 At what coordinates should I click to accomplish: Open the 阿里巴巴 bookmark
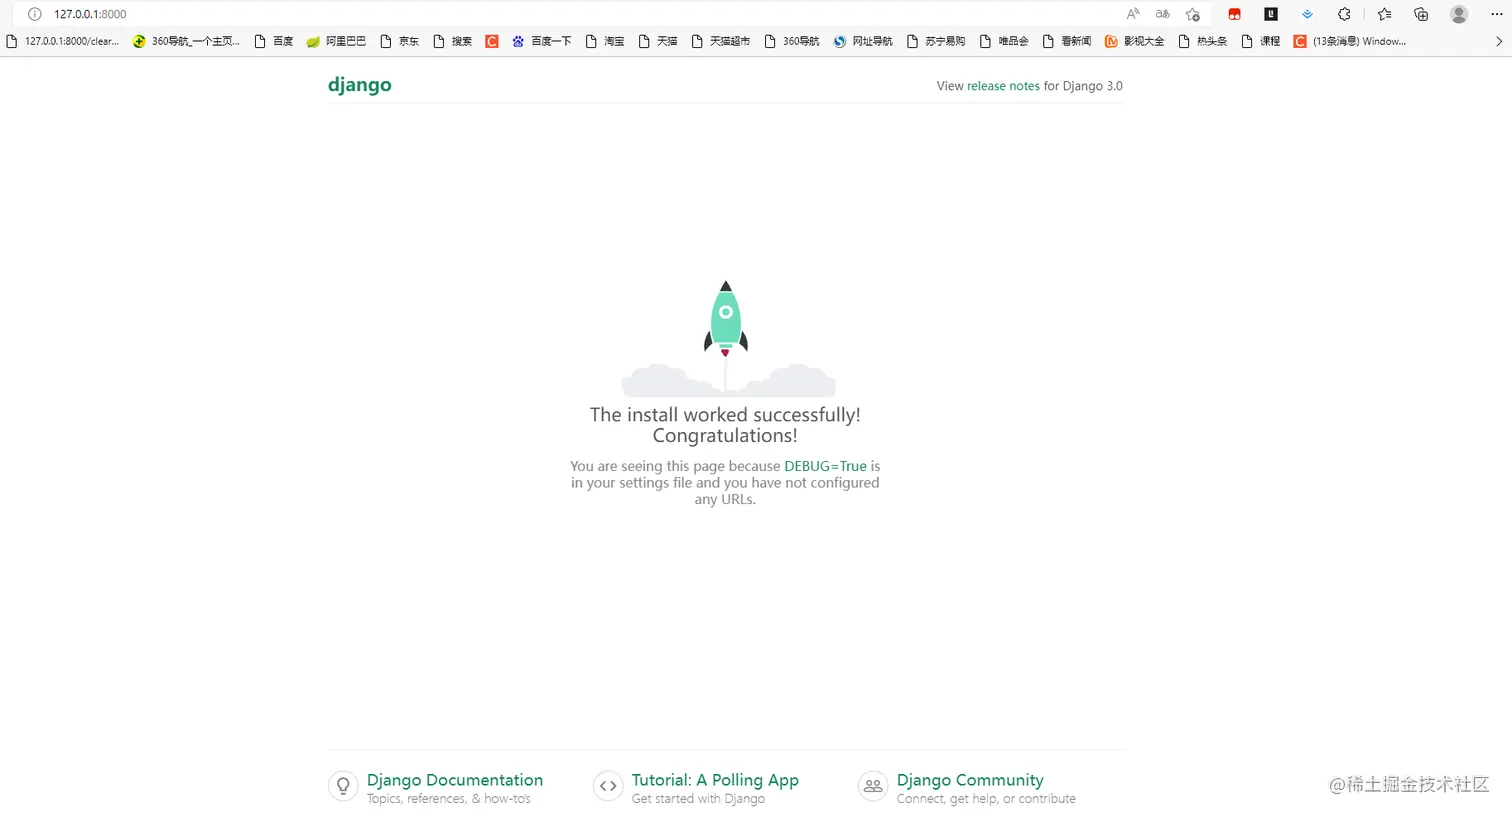coord(336,41)
